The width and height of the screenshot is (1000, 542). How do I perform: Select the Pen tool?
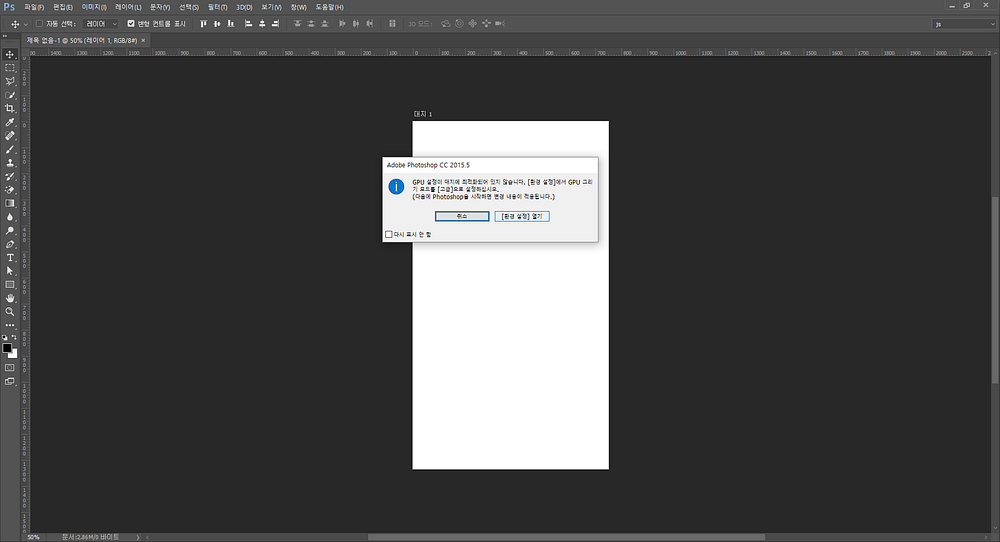[x=10, y=244]
